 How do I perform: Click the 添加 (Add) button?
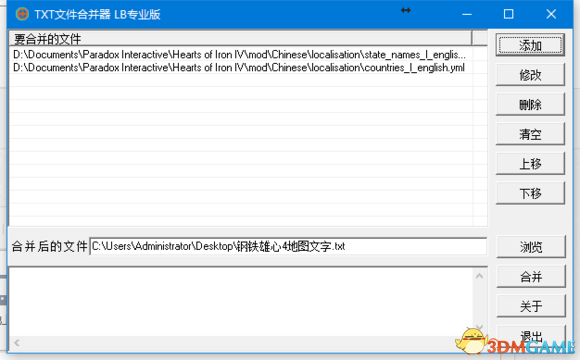(530, 45)
